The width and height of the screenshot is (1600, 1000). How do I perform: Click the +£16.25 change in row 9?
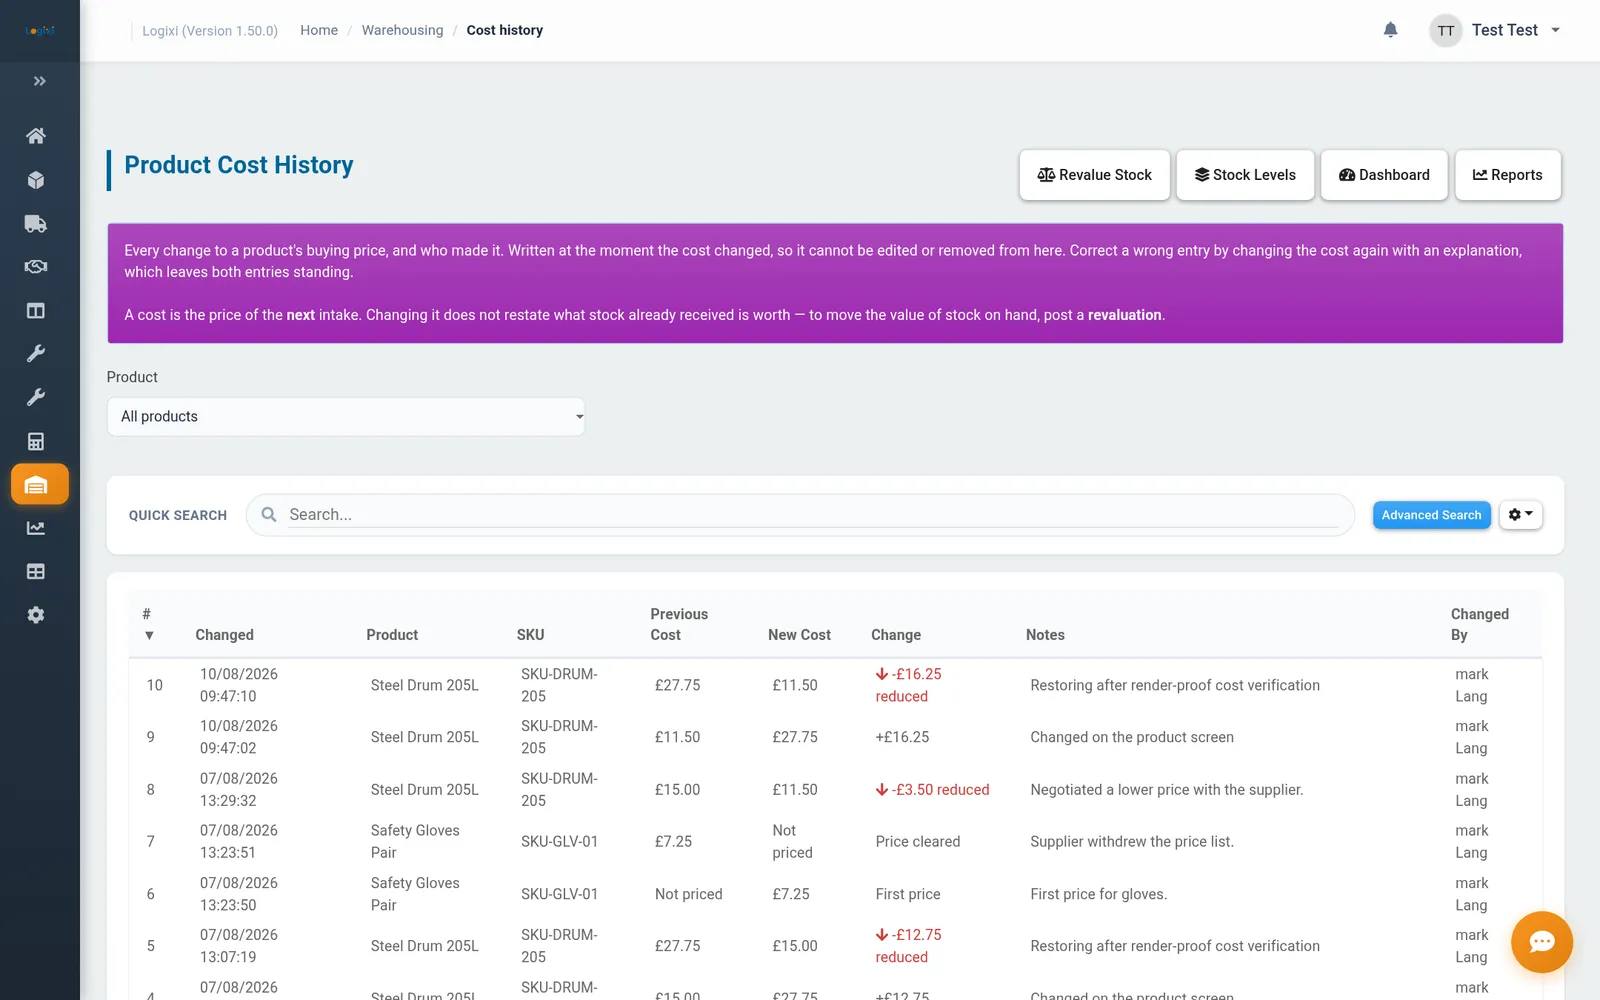point(902,737)
